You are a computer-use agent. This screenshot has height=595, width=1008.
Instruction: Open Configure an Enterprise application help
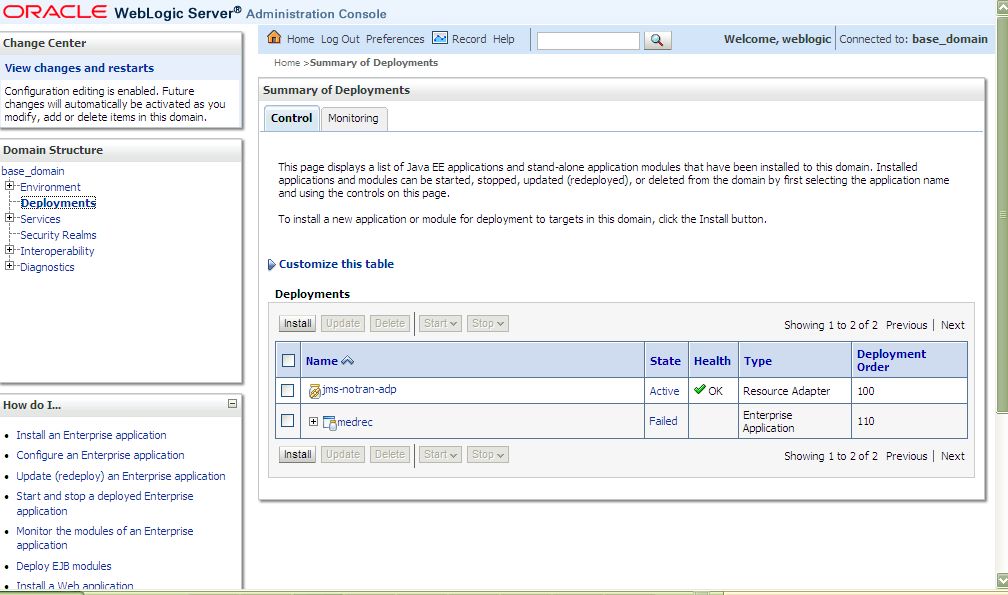(x=100, y=455)
